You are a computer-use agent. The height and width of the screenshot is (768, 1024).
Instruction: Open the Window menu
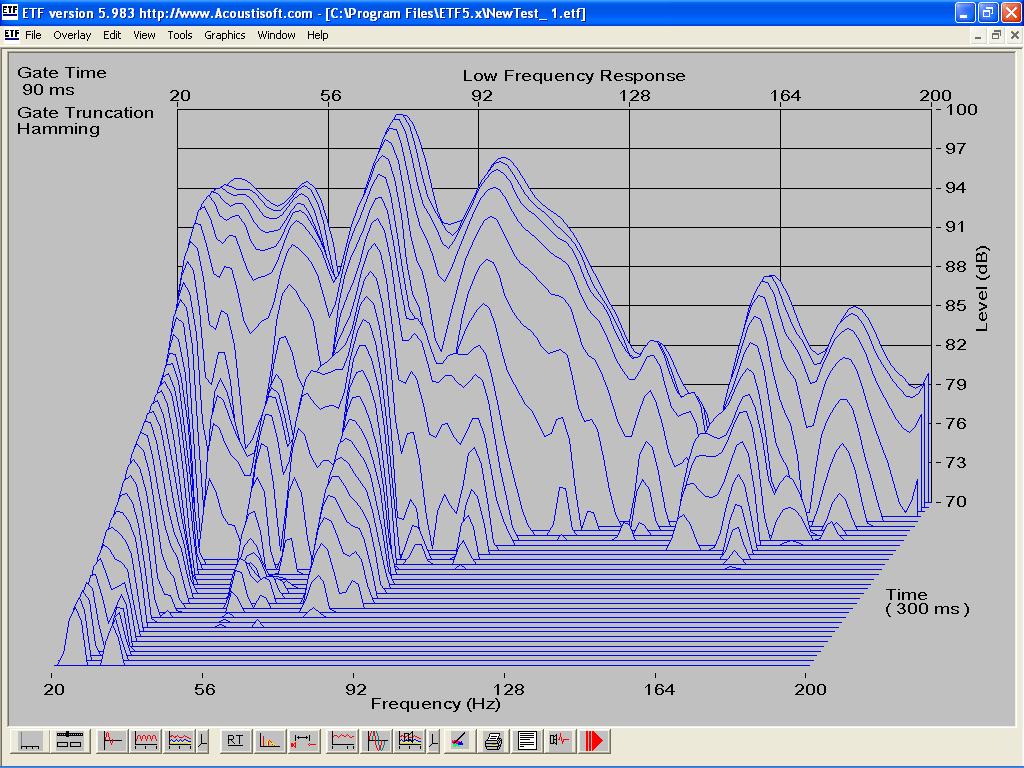(276, 35)
